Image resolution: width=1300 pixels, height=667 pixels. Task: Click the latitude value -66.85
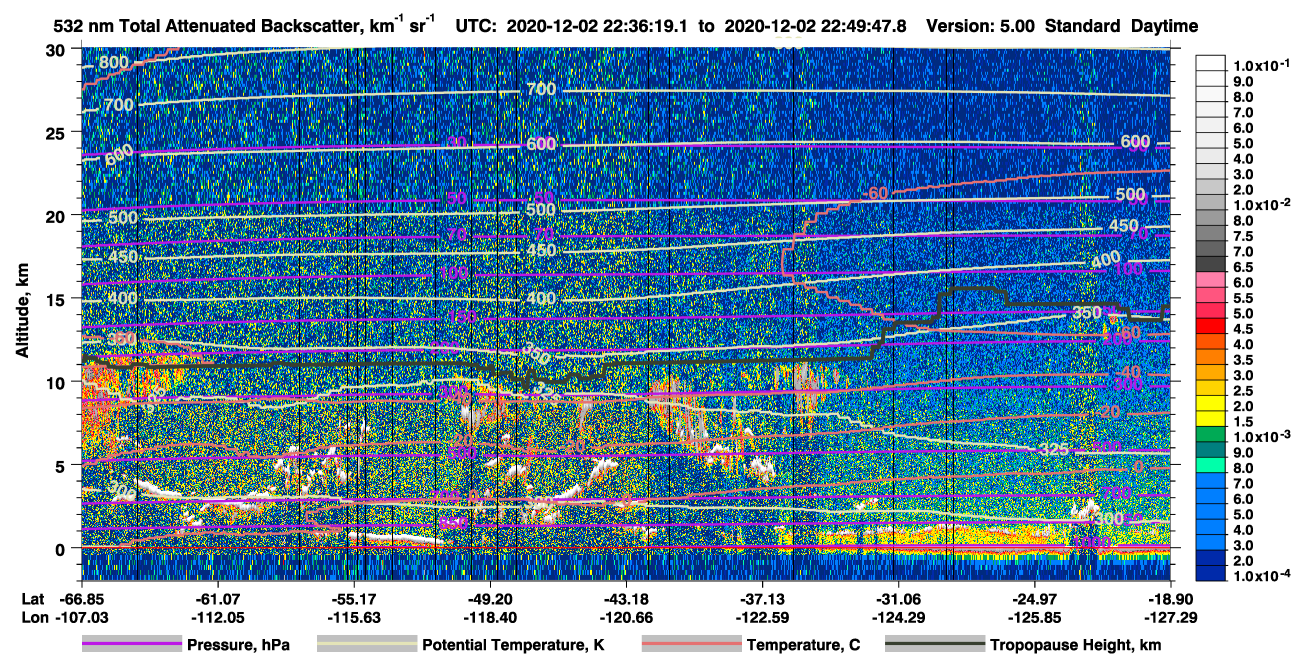click(x=83, y=599)
